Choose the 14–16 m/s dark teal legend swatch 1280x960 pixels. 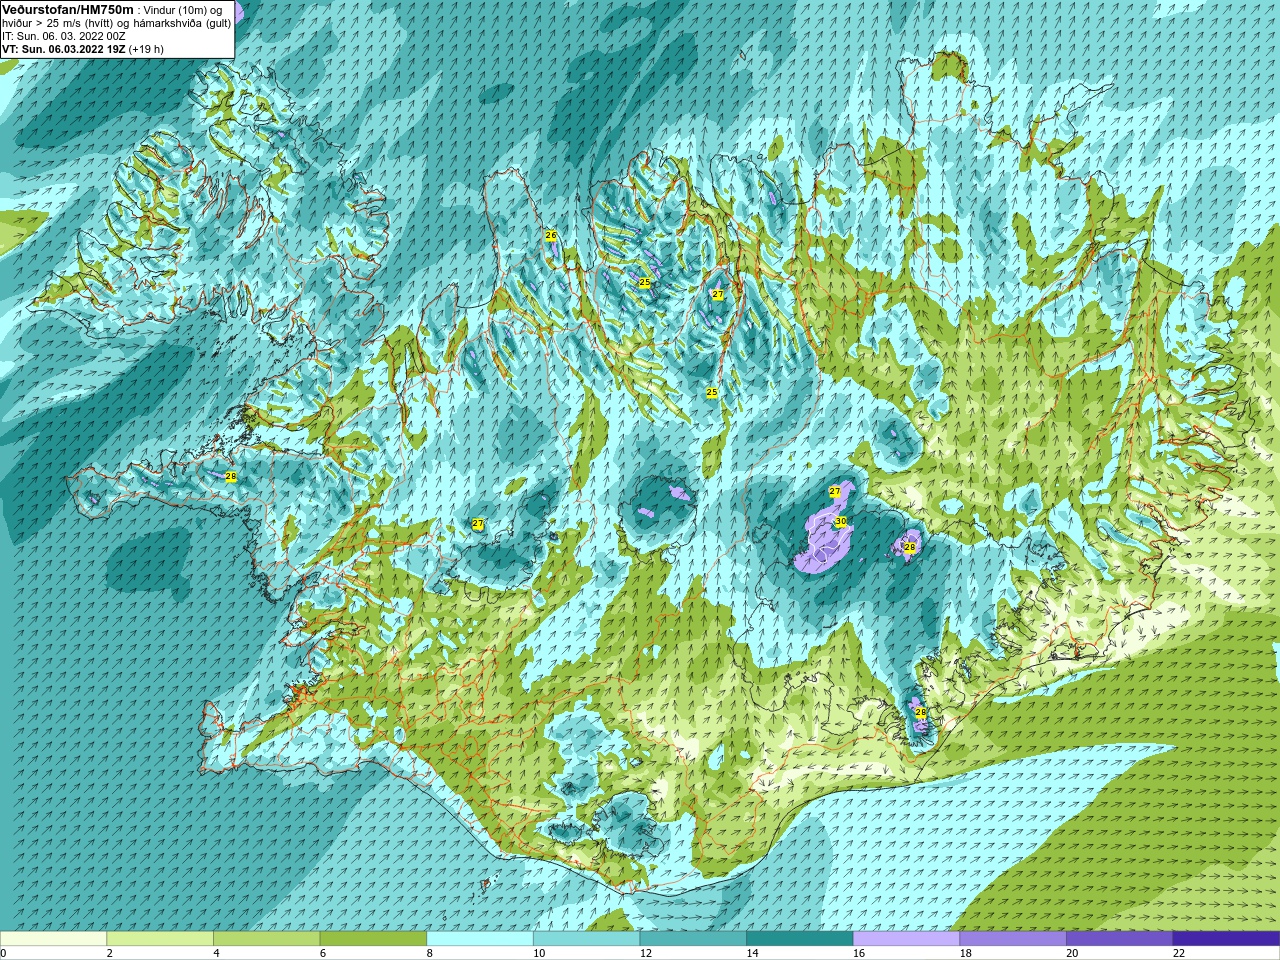[x=800, y=939]
